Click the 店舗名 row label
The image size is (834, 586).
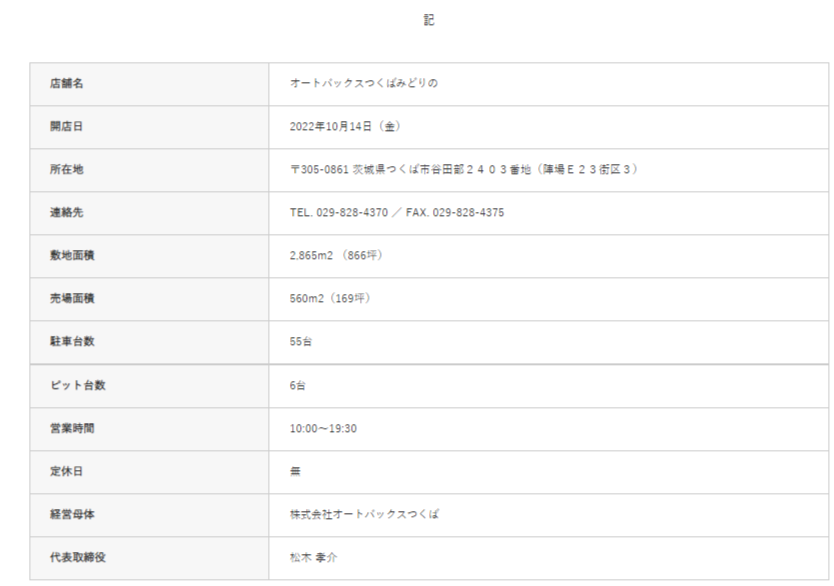[66, 84]
